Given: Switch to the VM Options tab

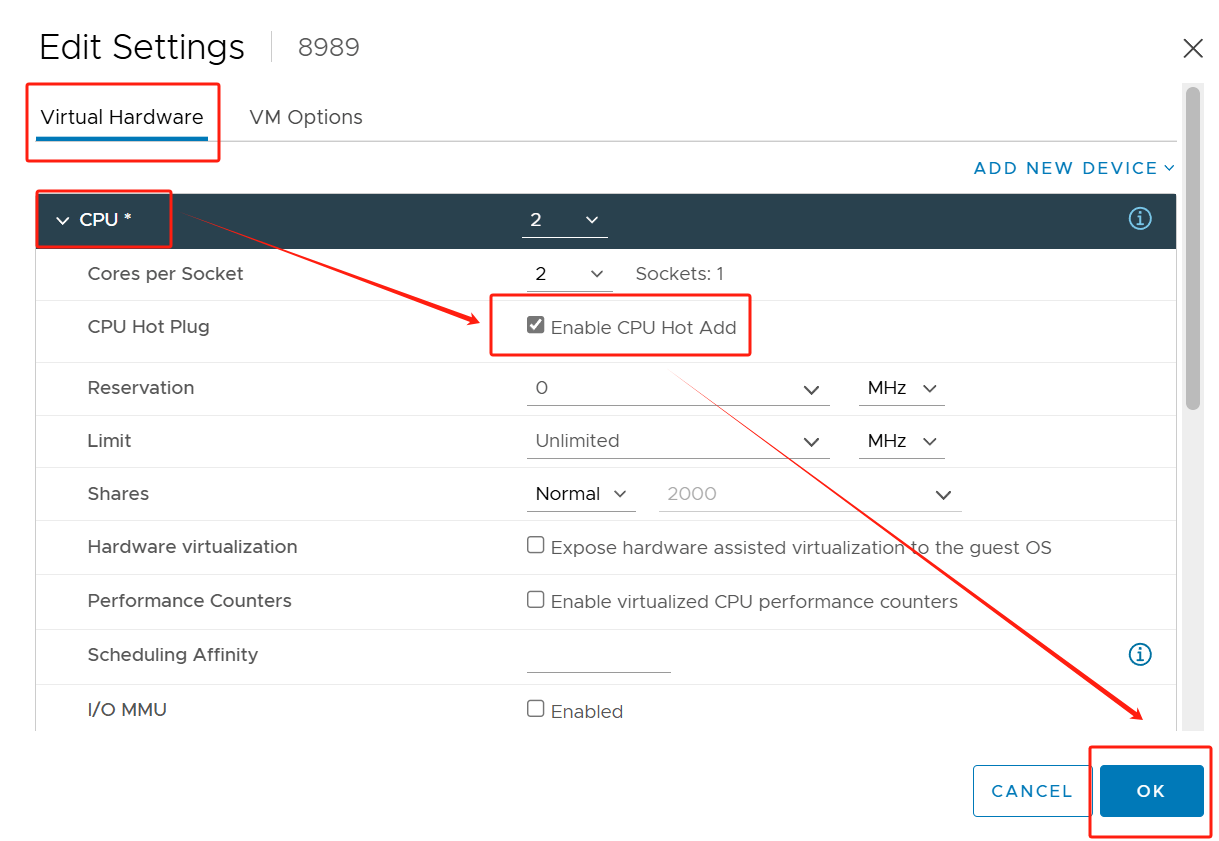Looking at the screenshot, I should click(x=305, y=117).
